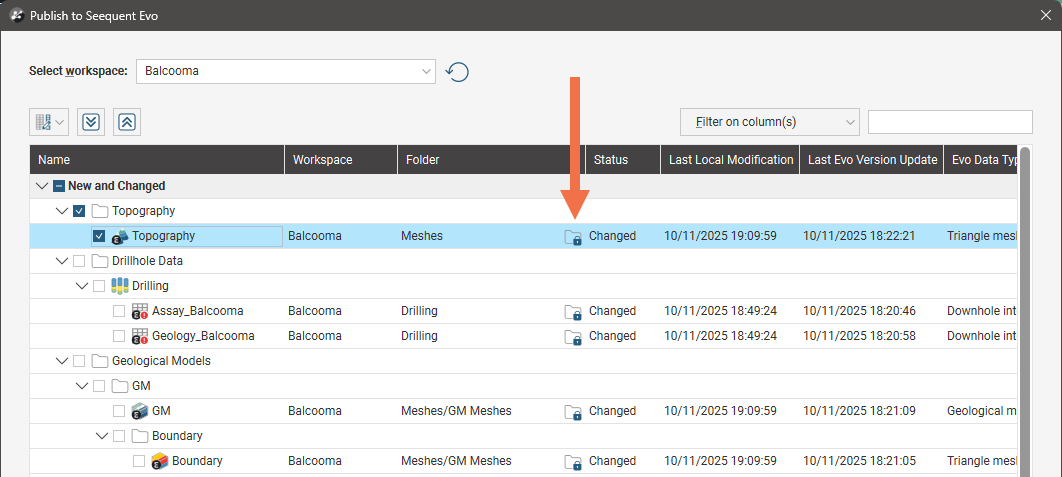Open the column chooser icon menu
Image resolution: width=1062 pixels, height=477 pixels.
click(x=49, y=122)
